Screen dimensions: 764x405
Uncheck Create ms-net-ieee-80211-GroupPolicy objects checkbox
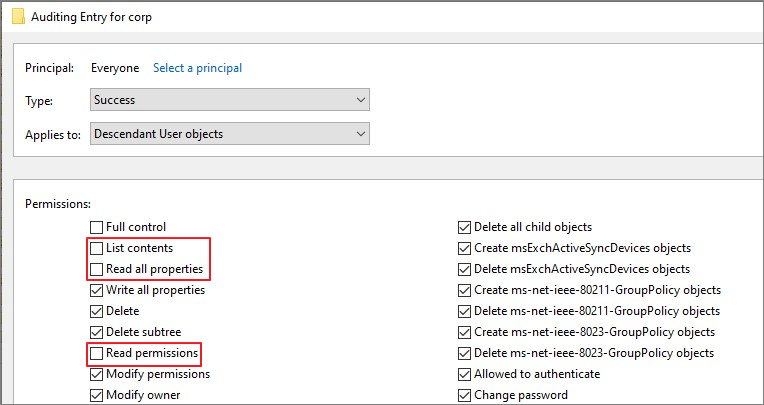464,290
